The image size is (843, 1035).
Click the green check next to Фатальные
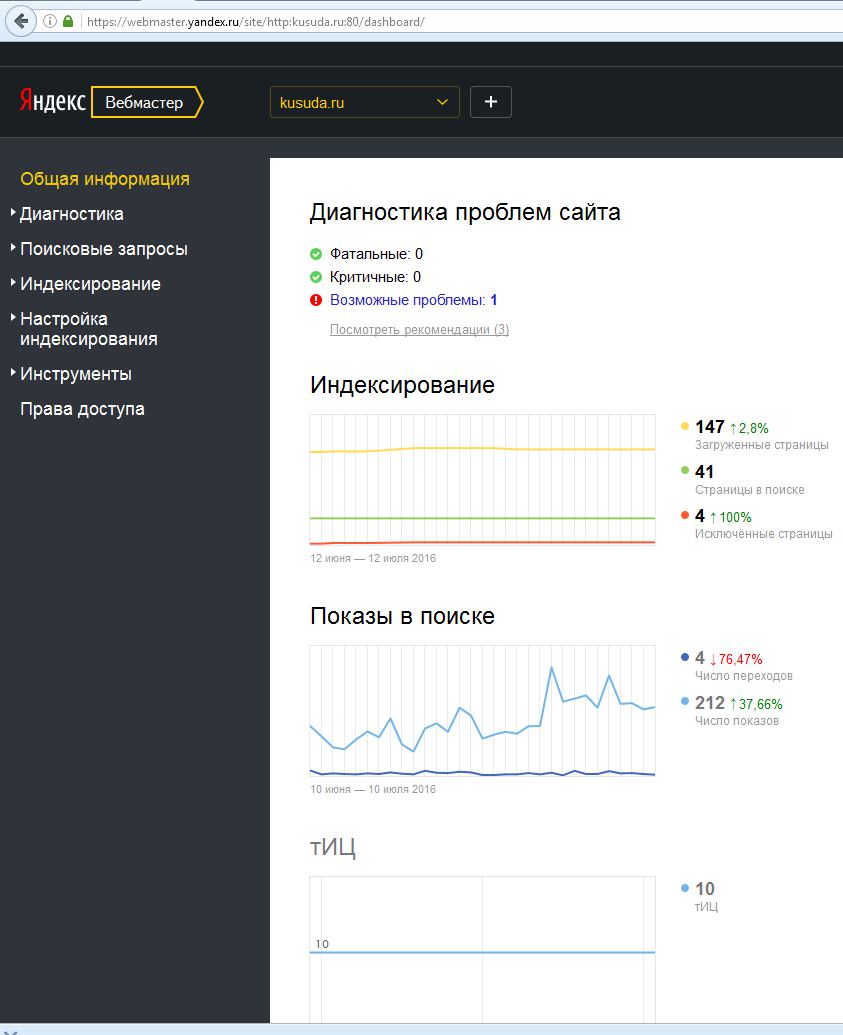pyautogui.click(x=316, y=254)
